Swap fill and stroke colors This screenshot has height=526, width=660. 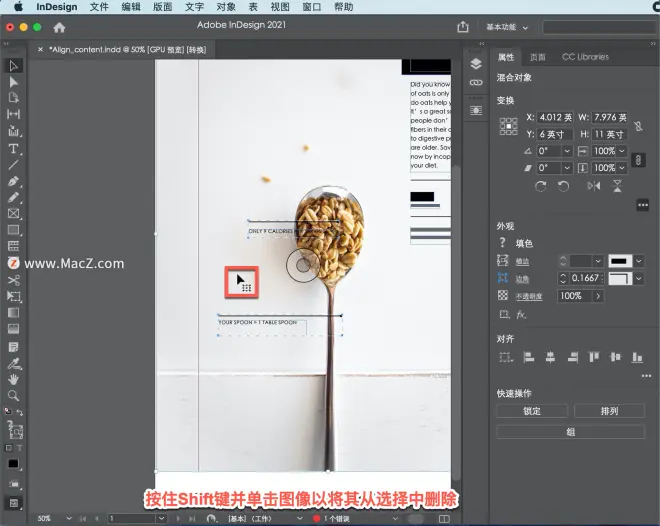tap(19, 413)
